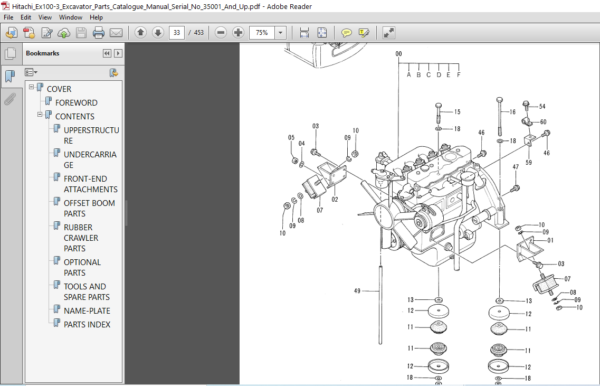Go to previous page with up arrow
Screen dimensions: 600x386
pyautogui.click(x=140, y=33)
